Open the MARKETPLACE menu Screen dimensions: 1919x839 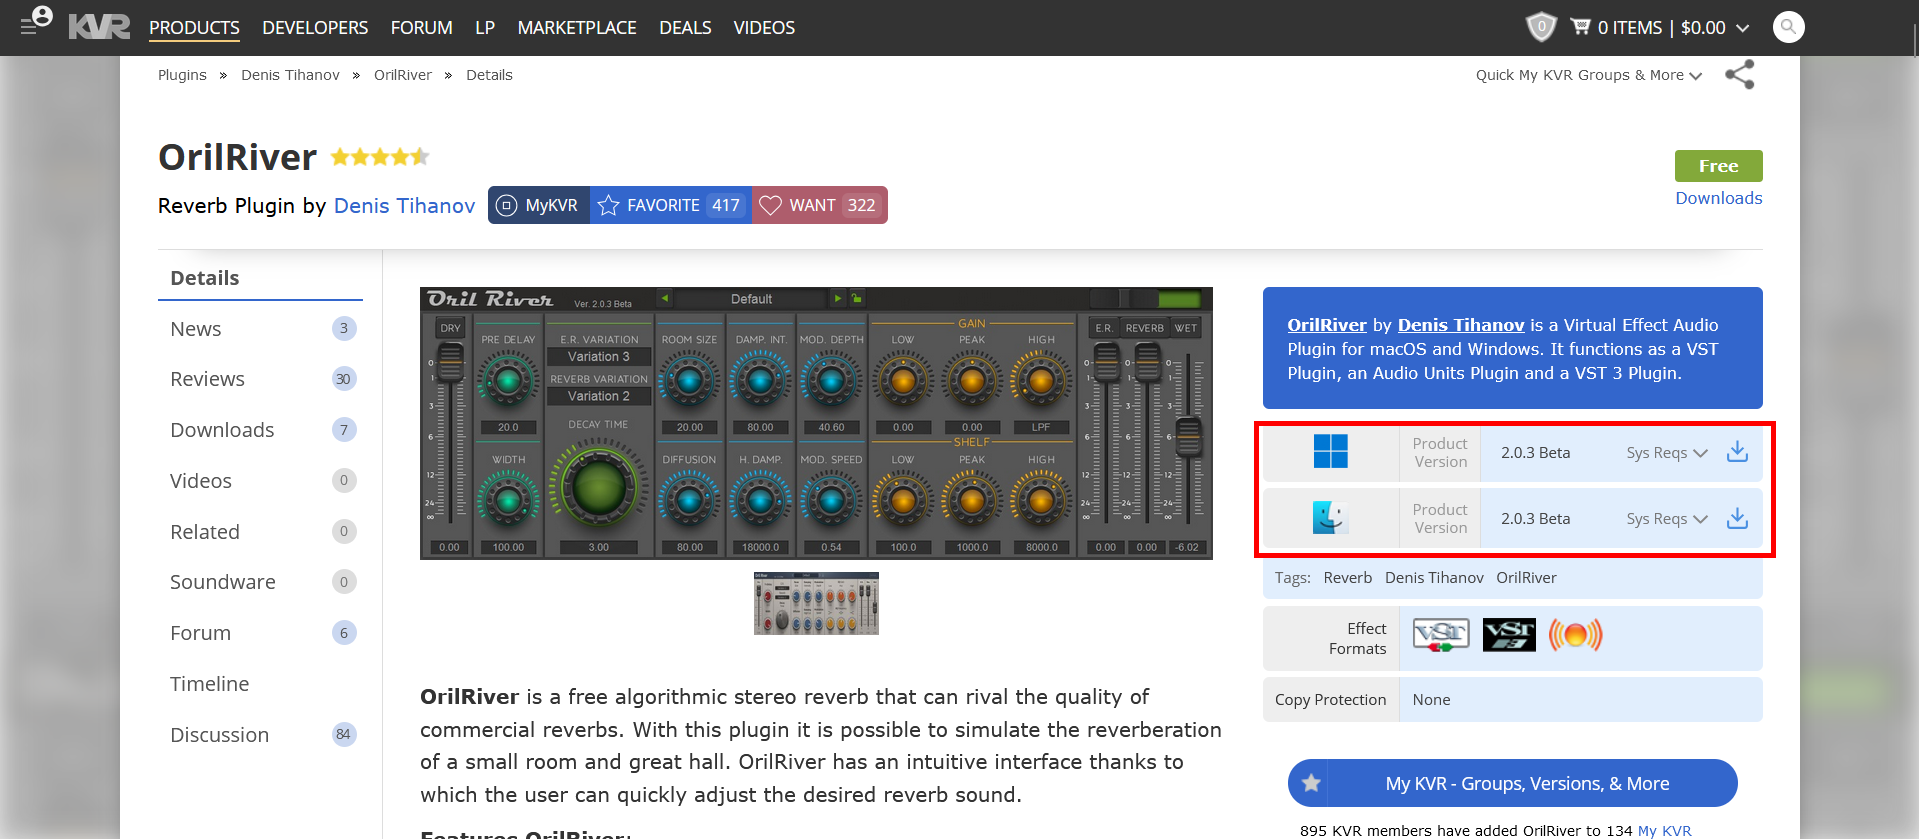point(577,28)
